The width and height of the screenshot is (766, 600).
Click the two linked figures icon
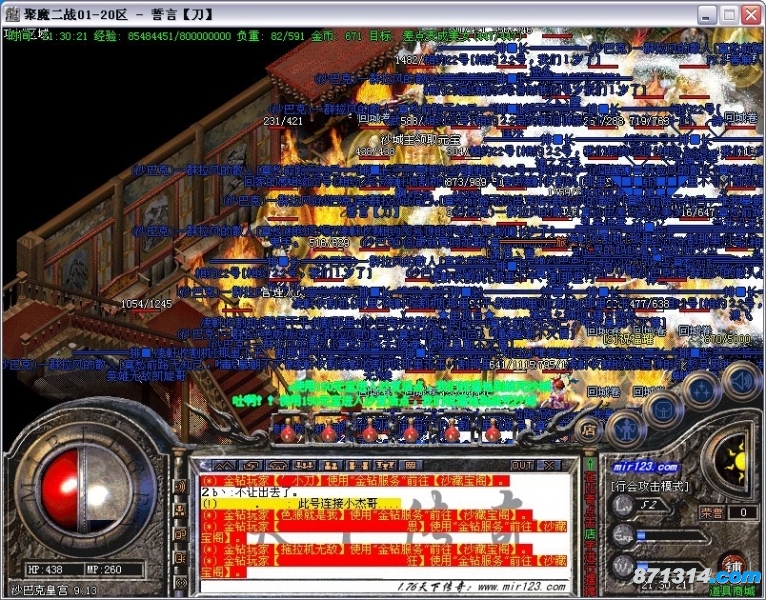(x=359, y=465)
